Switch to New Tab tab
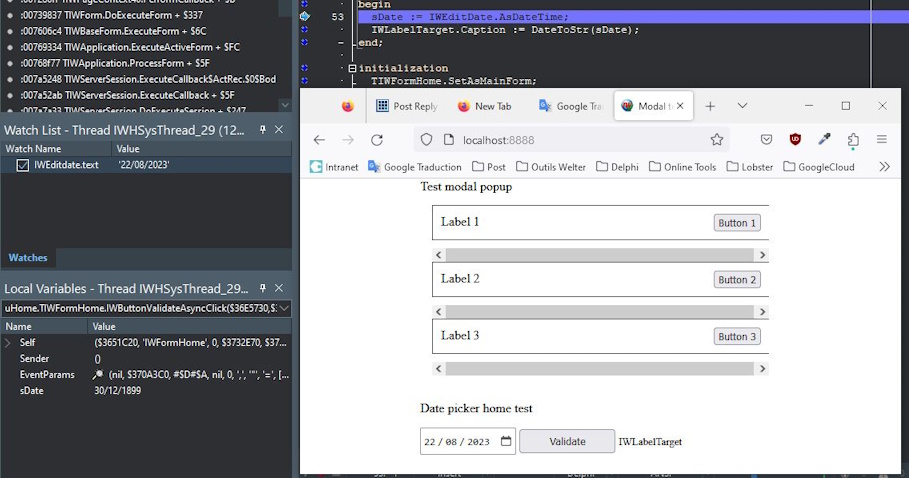The image size is (909, 478). coord(485,106)
